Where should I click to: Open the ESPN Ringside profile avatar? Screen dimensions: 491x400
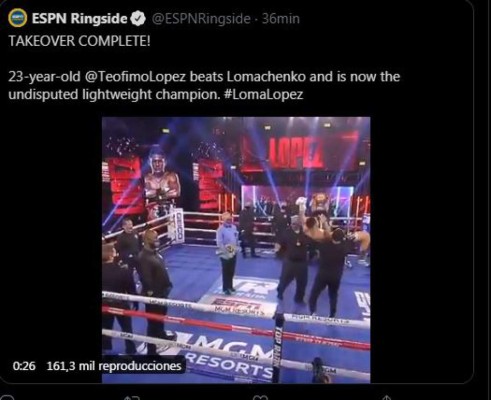click(x=18, y=18)
